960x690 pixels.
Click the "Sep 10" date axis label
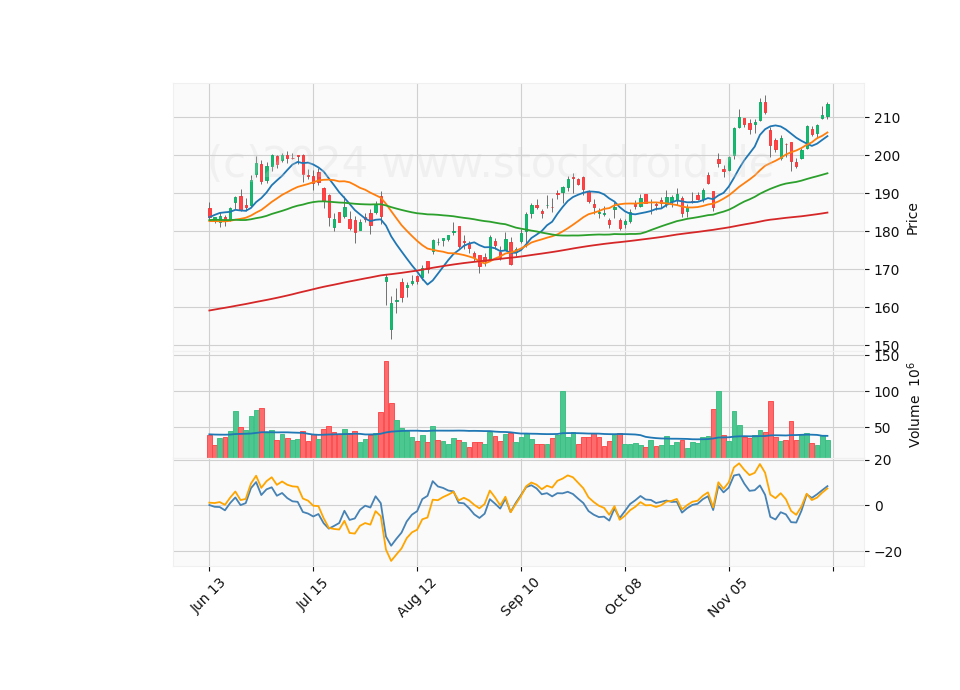click(x=520, y=597)
